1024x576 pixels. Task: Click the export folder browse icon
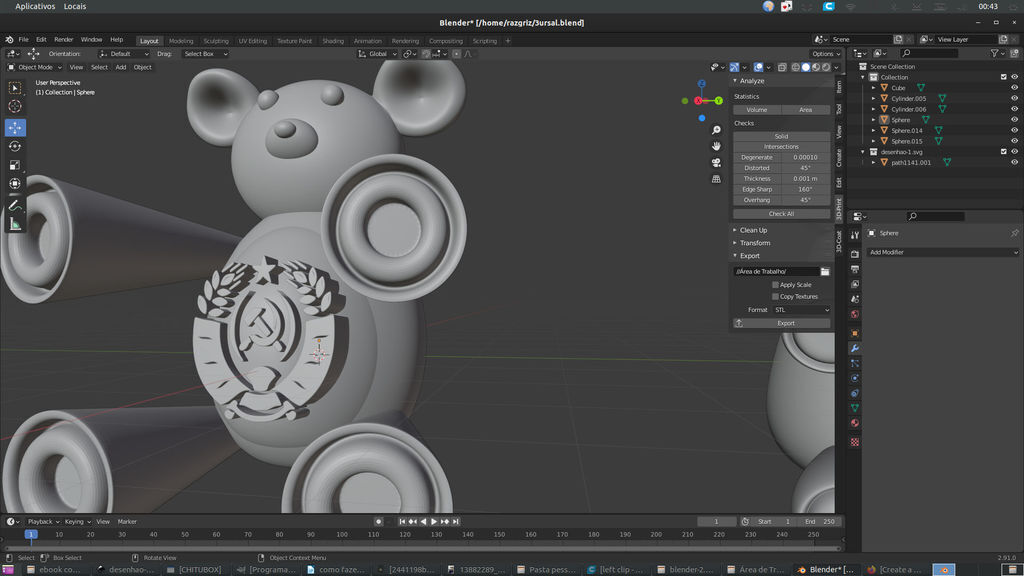(825, 272)
